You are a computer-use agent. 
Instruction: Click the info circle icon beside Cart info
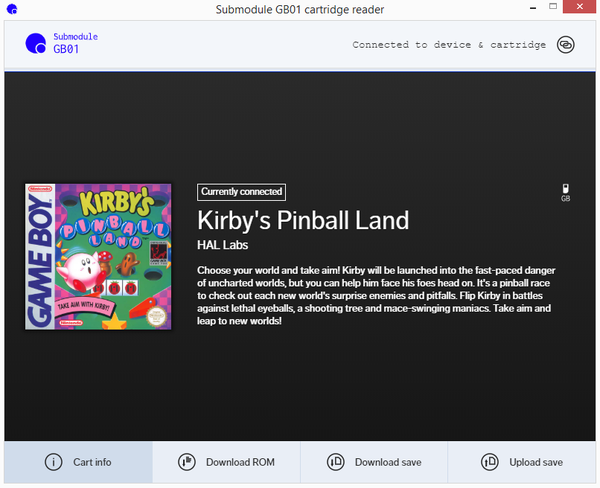pyautogui.click(x=53, y=462)
